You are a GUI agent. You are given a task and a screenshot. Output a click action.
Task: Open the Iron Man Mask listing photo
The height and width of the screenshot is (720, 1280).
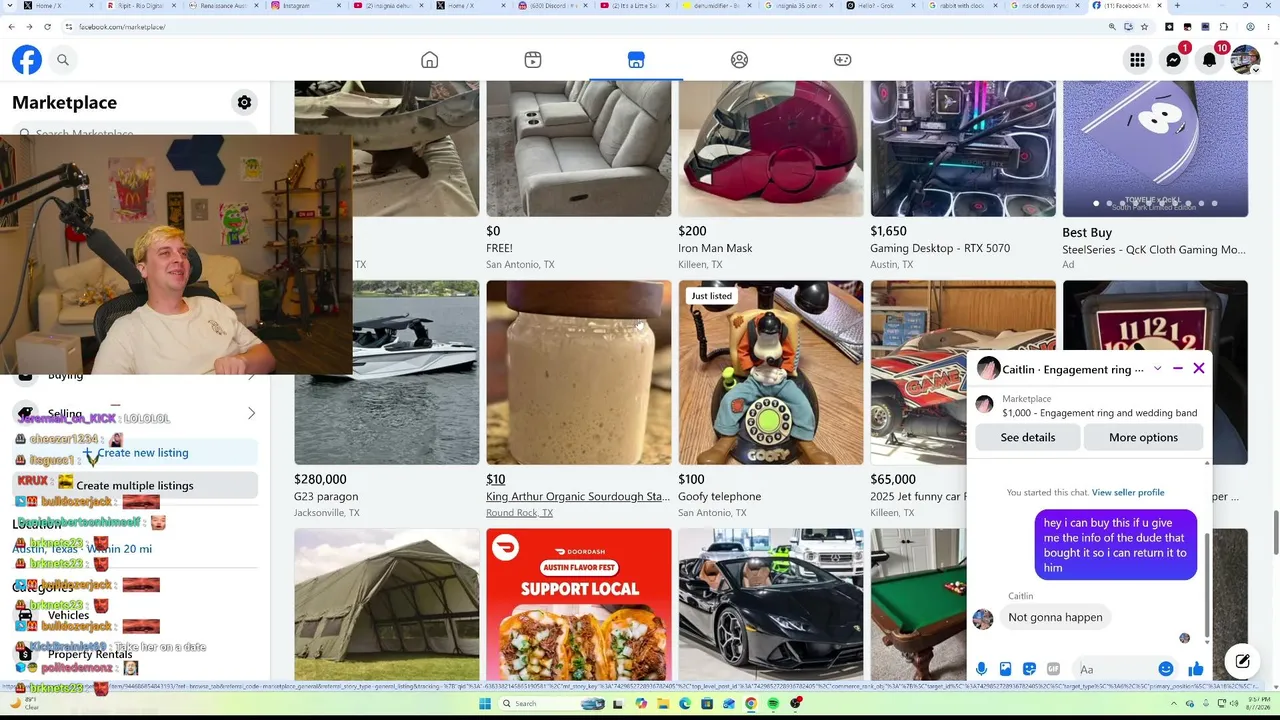pos(771,149)
